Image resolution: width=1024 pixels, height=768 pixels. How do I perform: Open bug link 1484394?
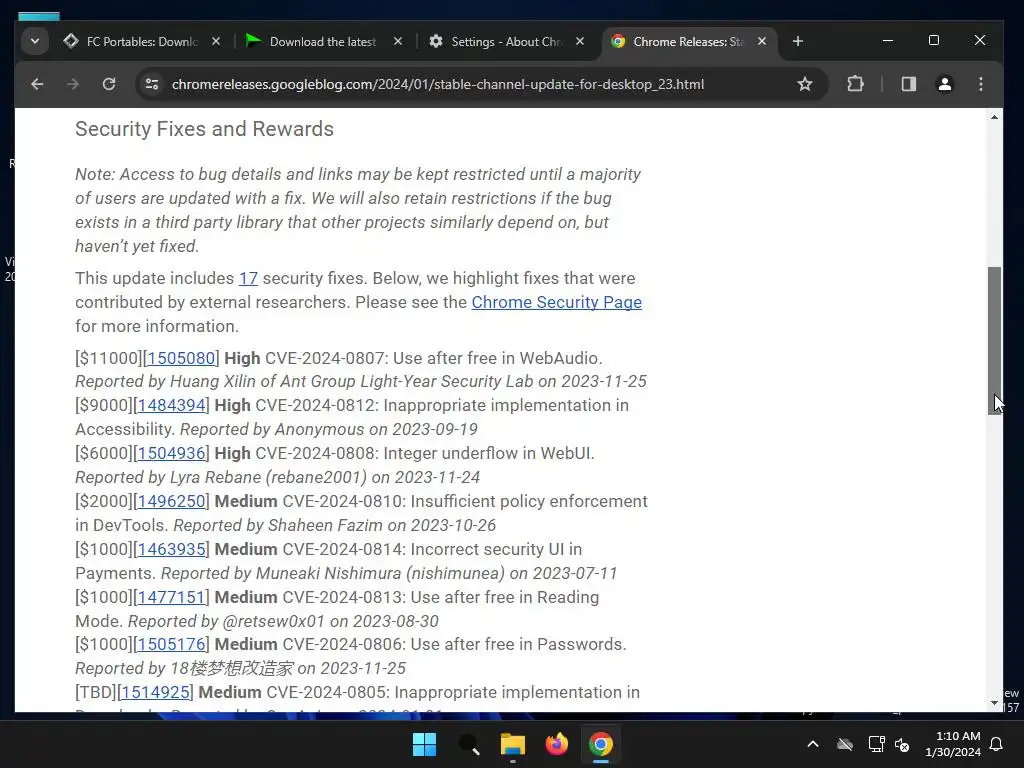tap(172, 406)
